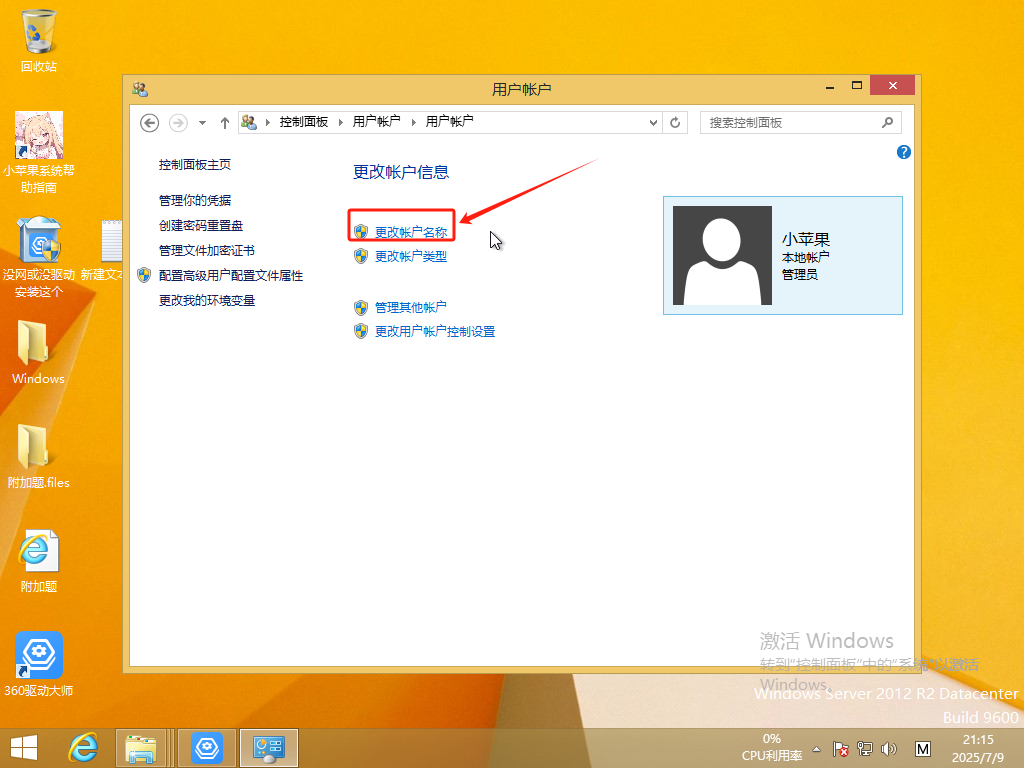Open 管理你的凭据 link

click(x=195, y=200)
